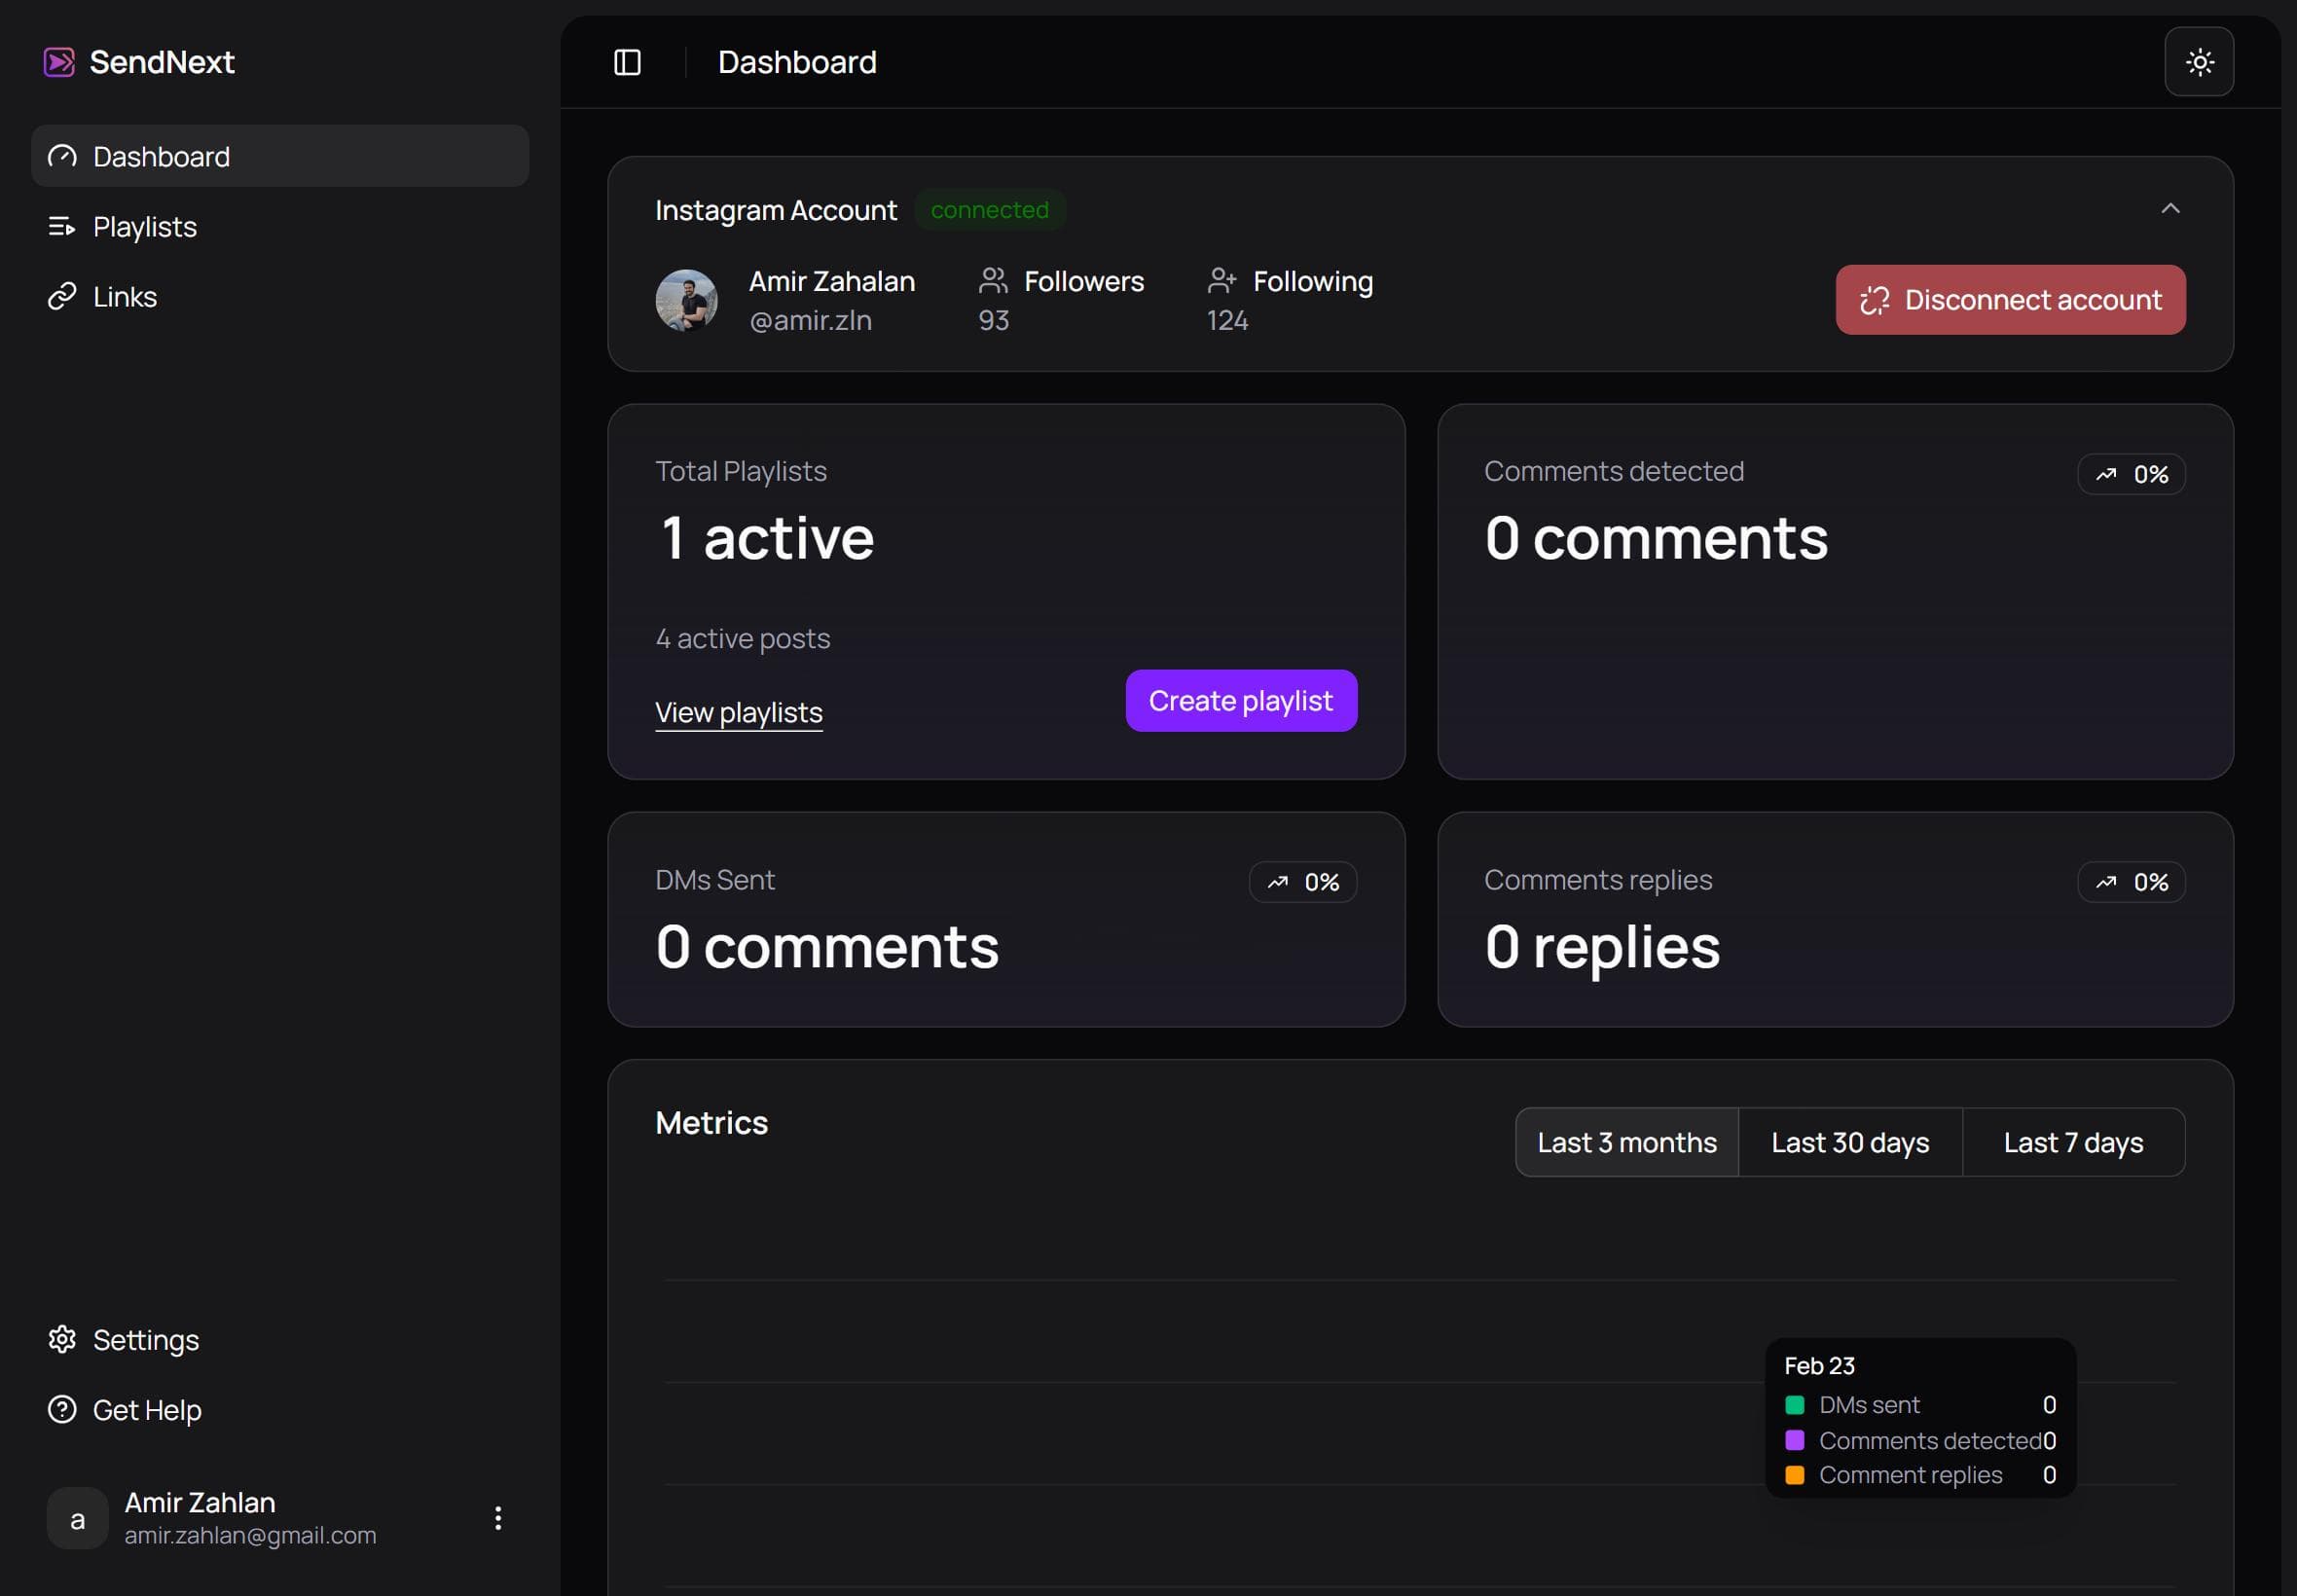Click the Followers icon on the account card

[x=992, y=281]
